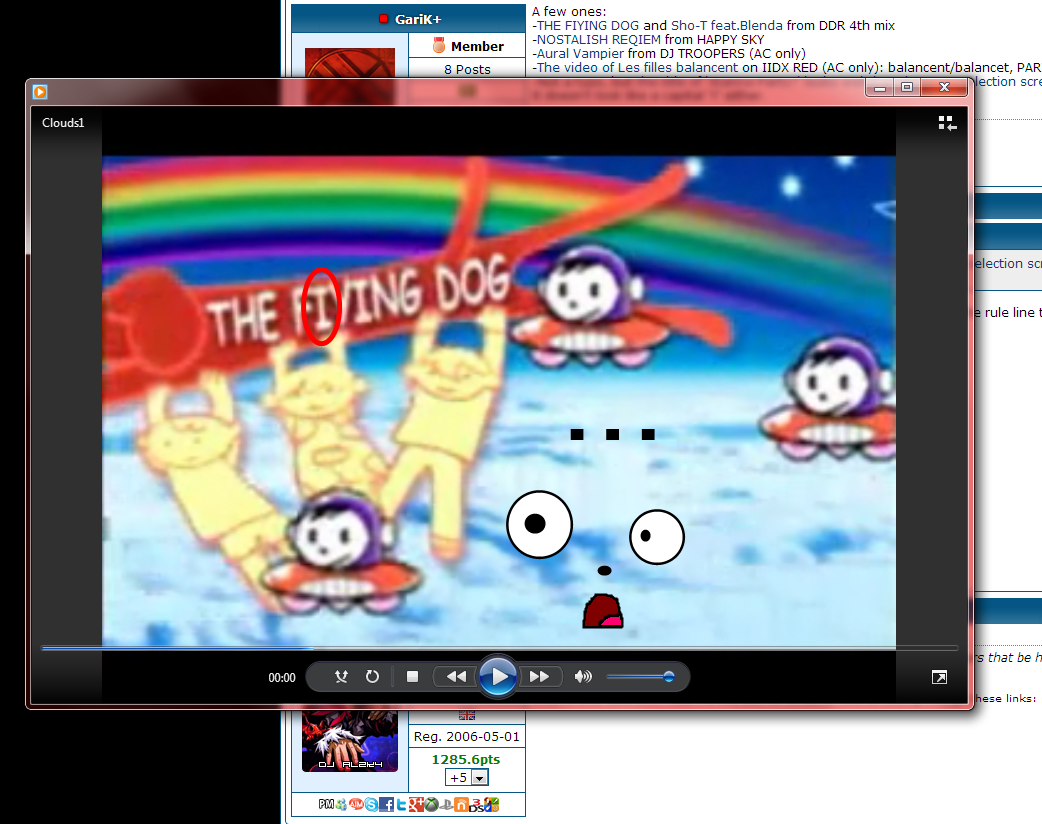This screenshot has height=824, width=1042.
Task: Click the colorful four-square icon
Action: pos(491,805)
